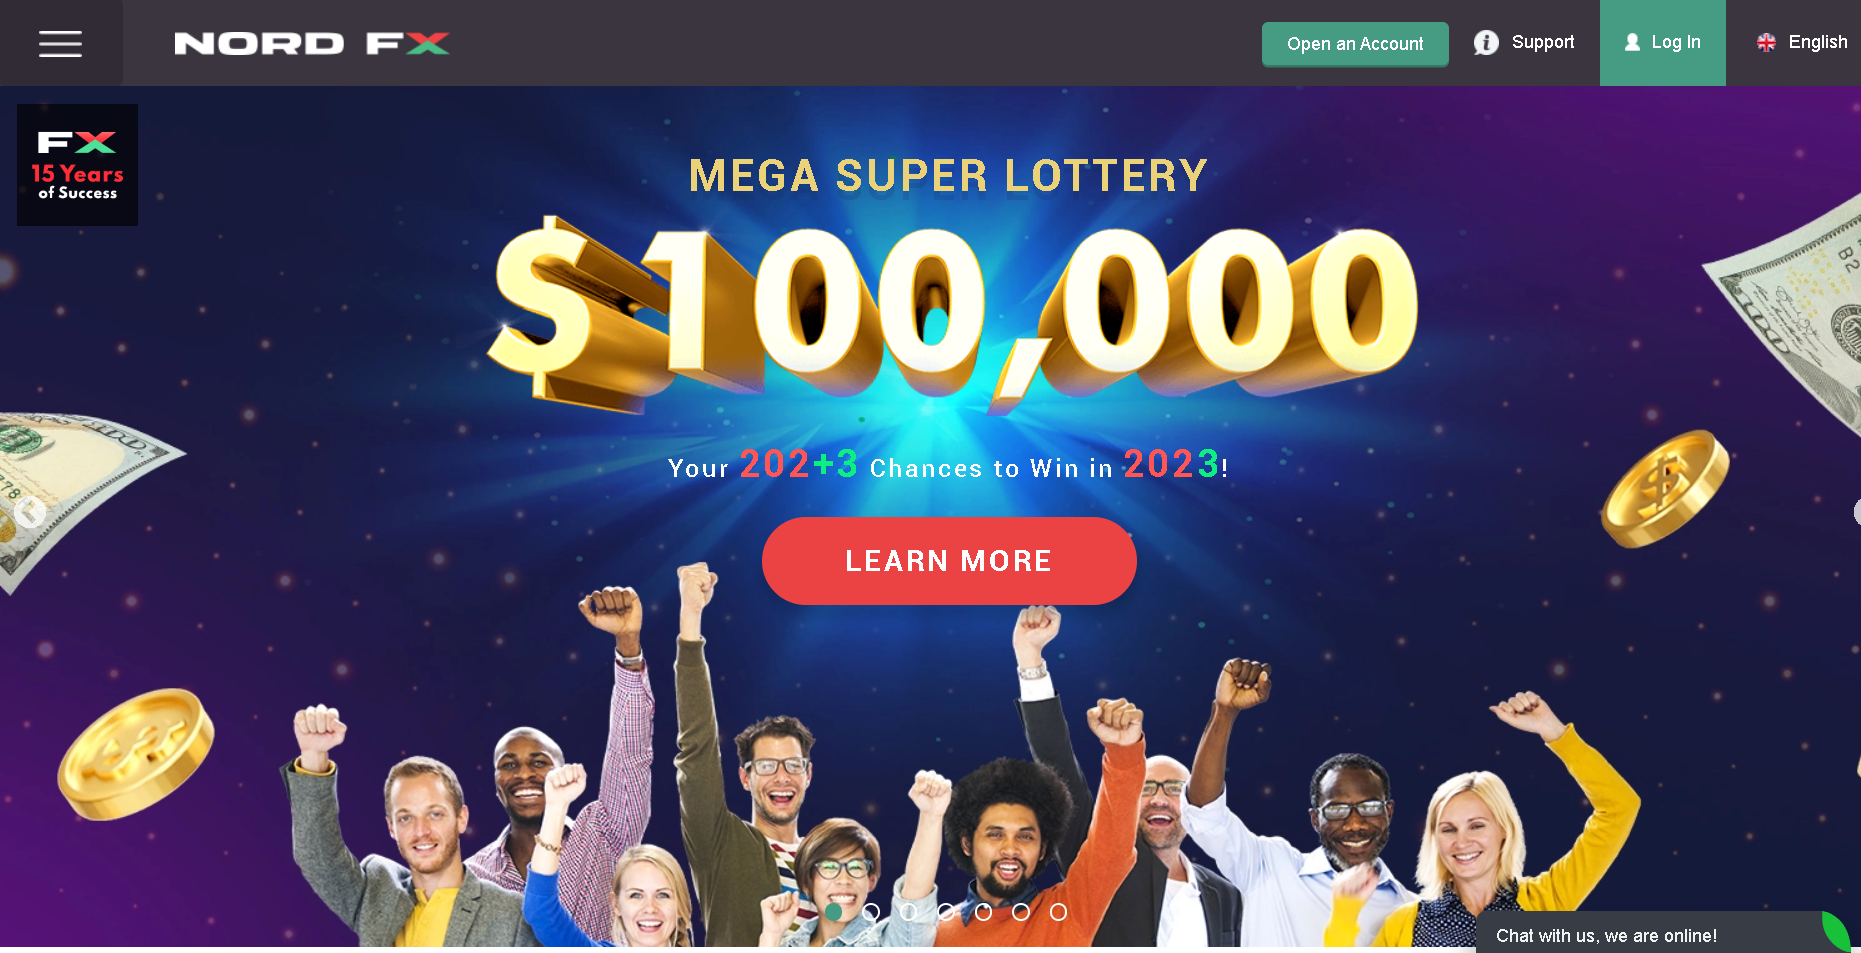Click the red LEARN MORE button
This screenshot has width=1861, height=953.
click(949, 561)
